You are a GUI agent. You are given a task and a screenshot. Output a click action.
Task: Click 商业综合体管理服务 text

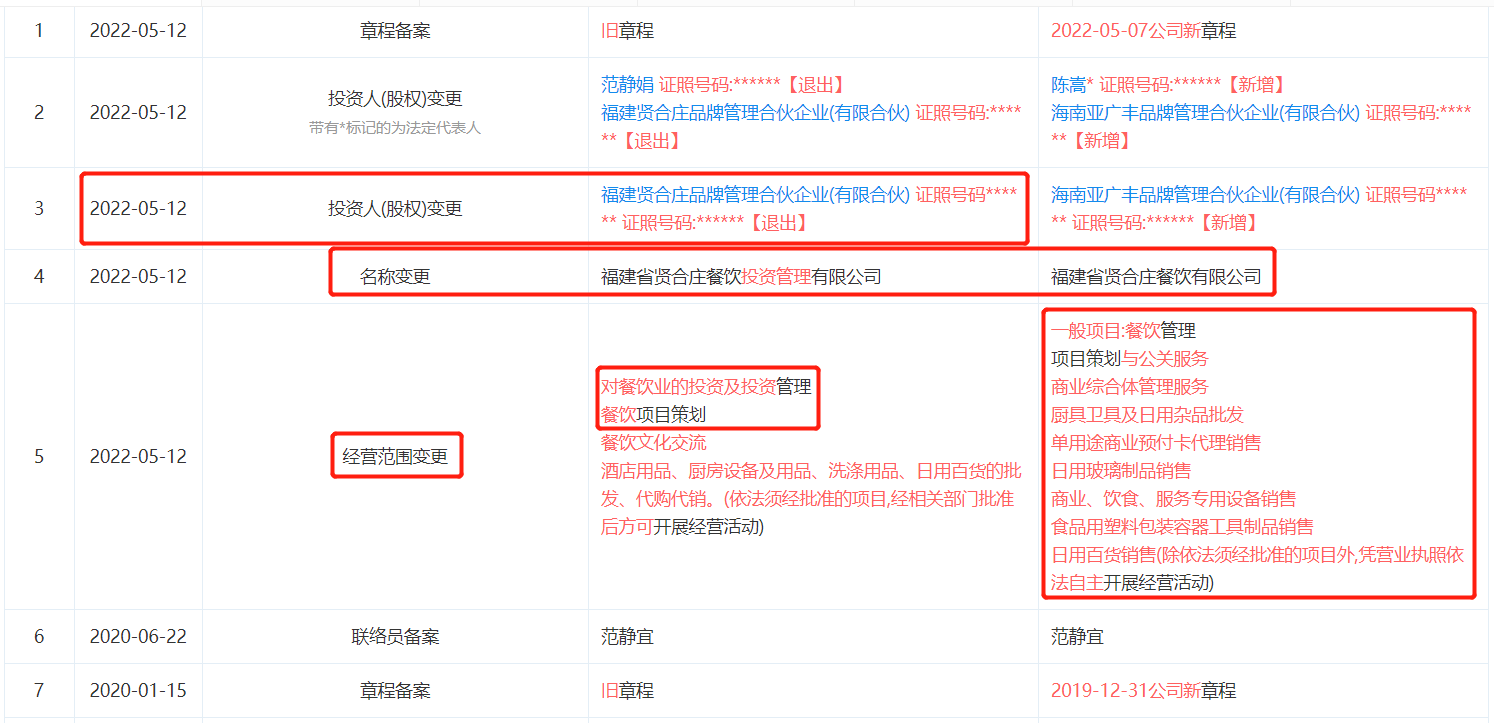(x=1130, y=386)
